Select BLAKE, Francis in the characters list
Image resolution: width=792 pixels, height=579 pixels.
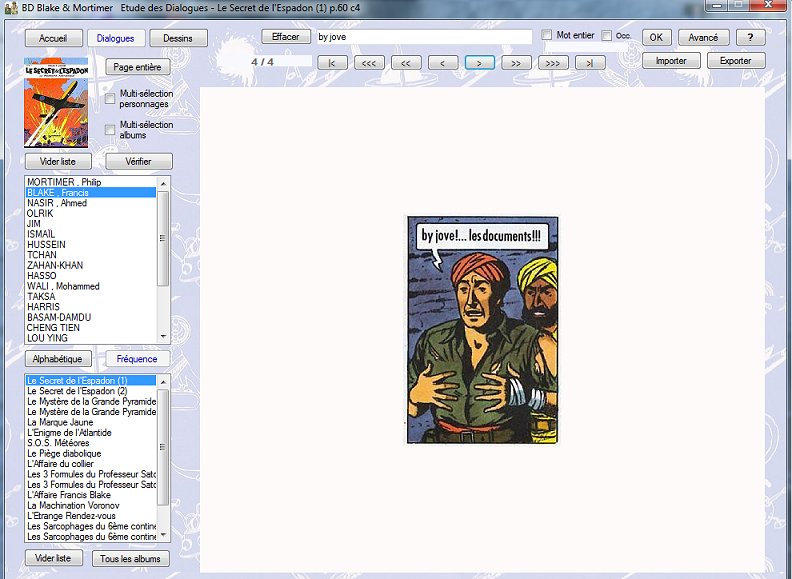[x=91, y=192]
